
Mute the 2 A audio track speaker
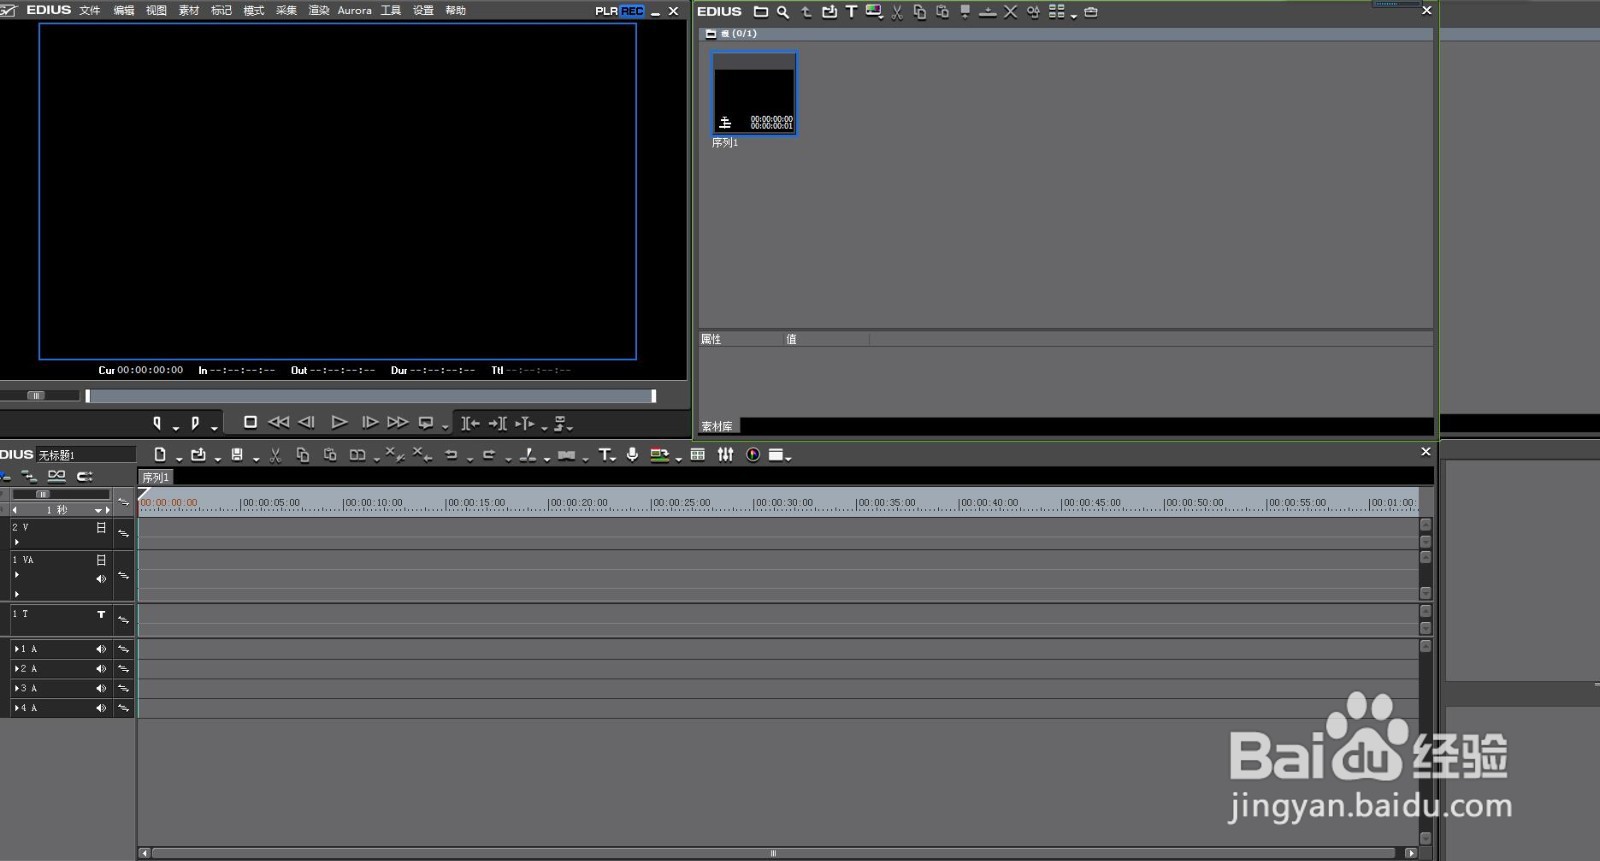[101, 669]
